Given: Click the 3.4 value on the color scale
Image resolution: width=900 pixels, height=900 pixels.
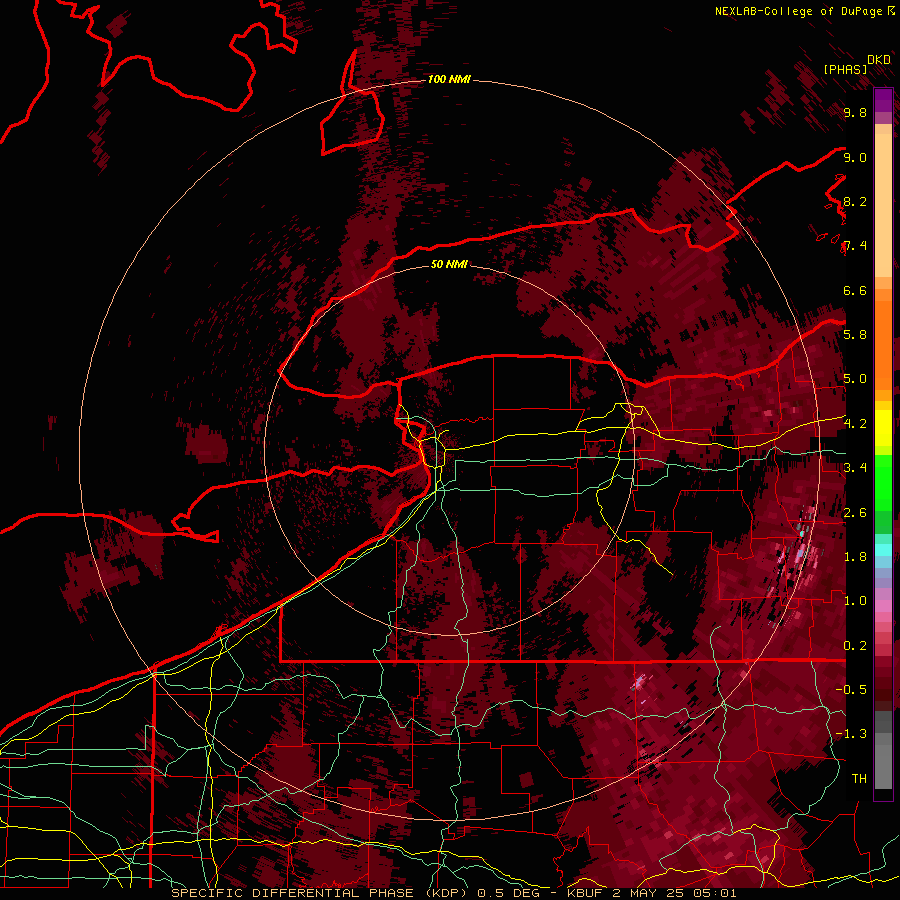Looking at the screenshot, I should (855, 468).
